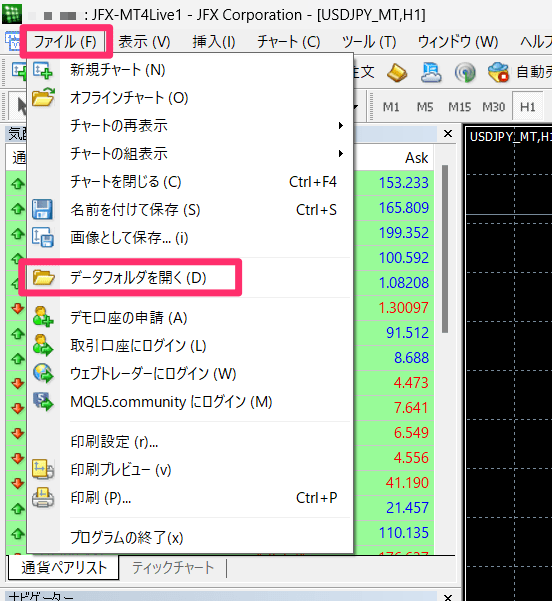Screen dimensions: 552x601
Task: Click the web trader globe icon
Action: click(x=43, y=373)
